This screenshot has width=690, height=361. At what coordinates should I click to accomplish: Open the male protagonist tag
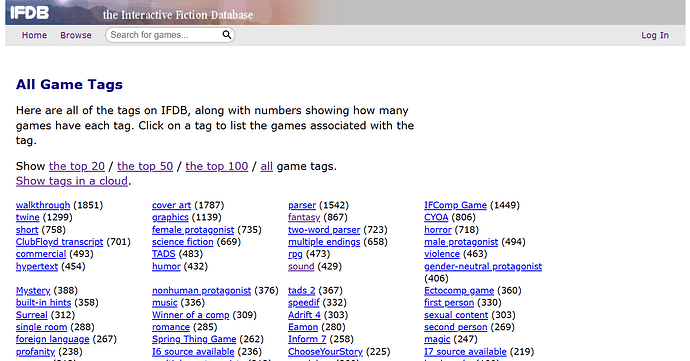coord(461,242)
